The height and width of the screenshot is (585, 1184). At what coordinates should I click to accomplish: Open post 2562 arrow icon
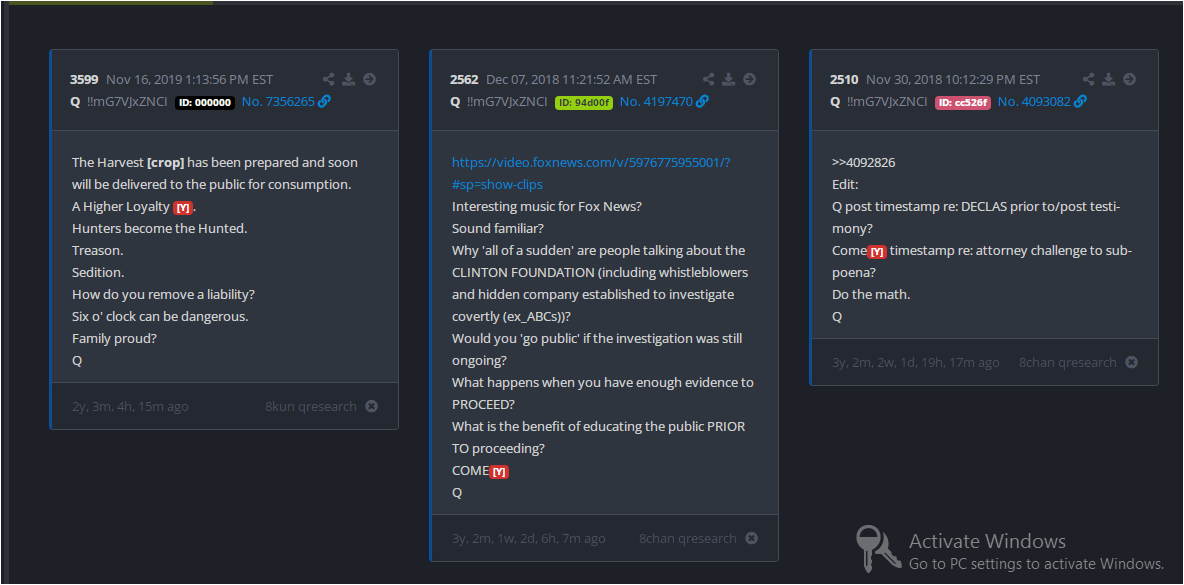749,79
